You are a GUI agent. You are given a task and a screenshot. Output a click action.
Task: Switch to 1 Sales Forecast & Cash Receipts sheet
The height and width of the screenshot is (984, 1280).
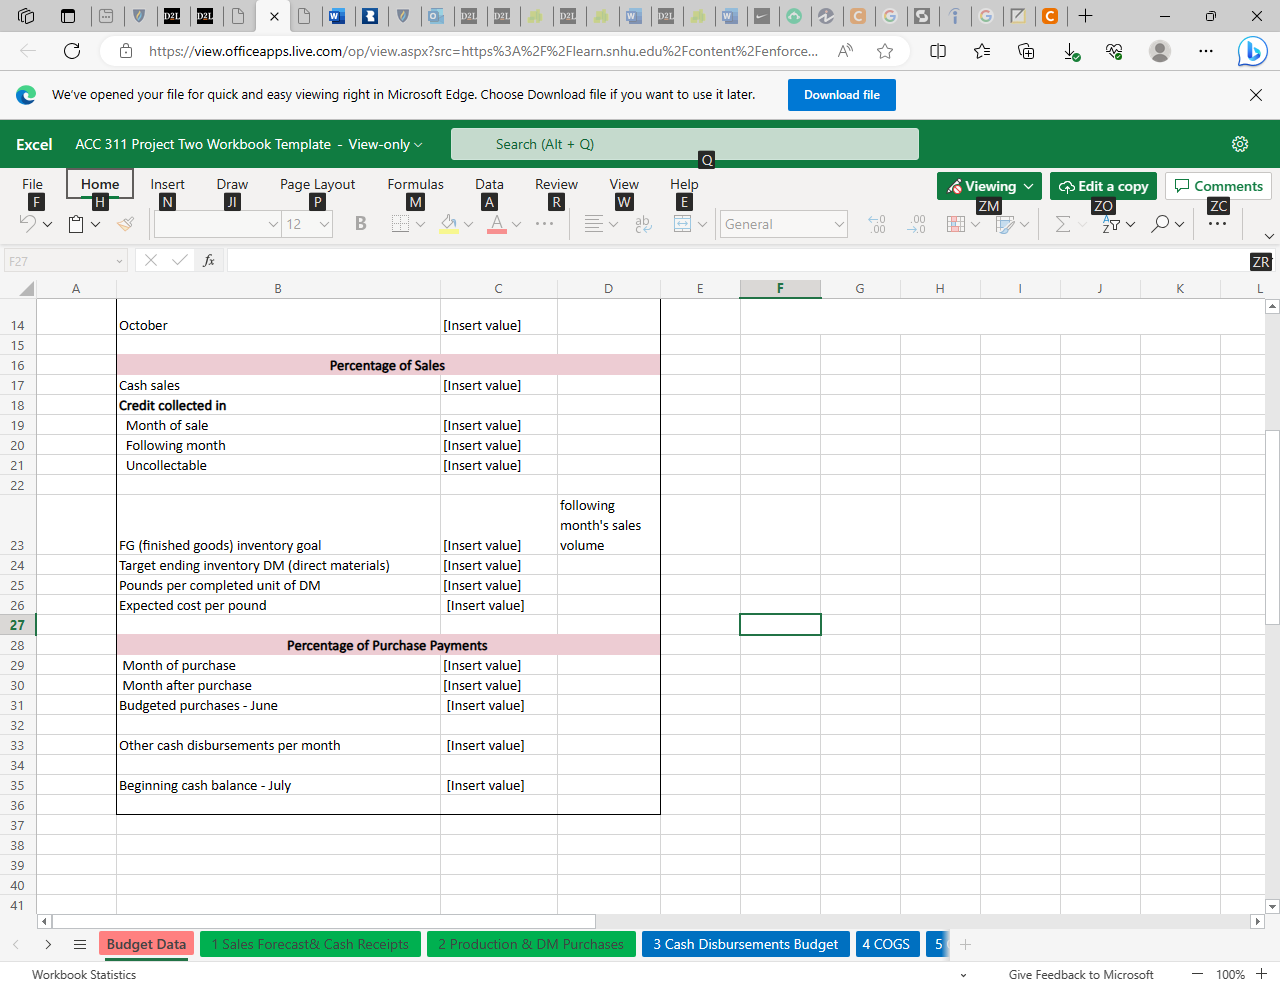tap(310, 944)
